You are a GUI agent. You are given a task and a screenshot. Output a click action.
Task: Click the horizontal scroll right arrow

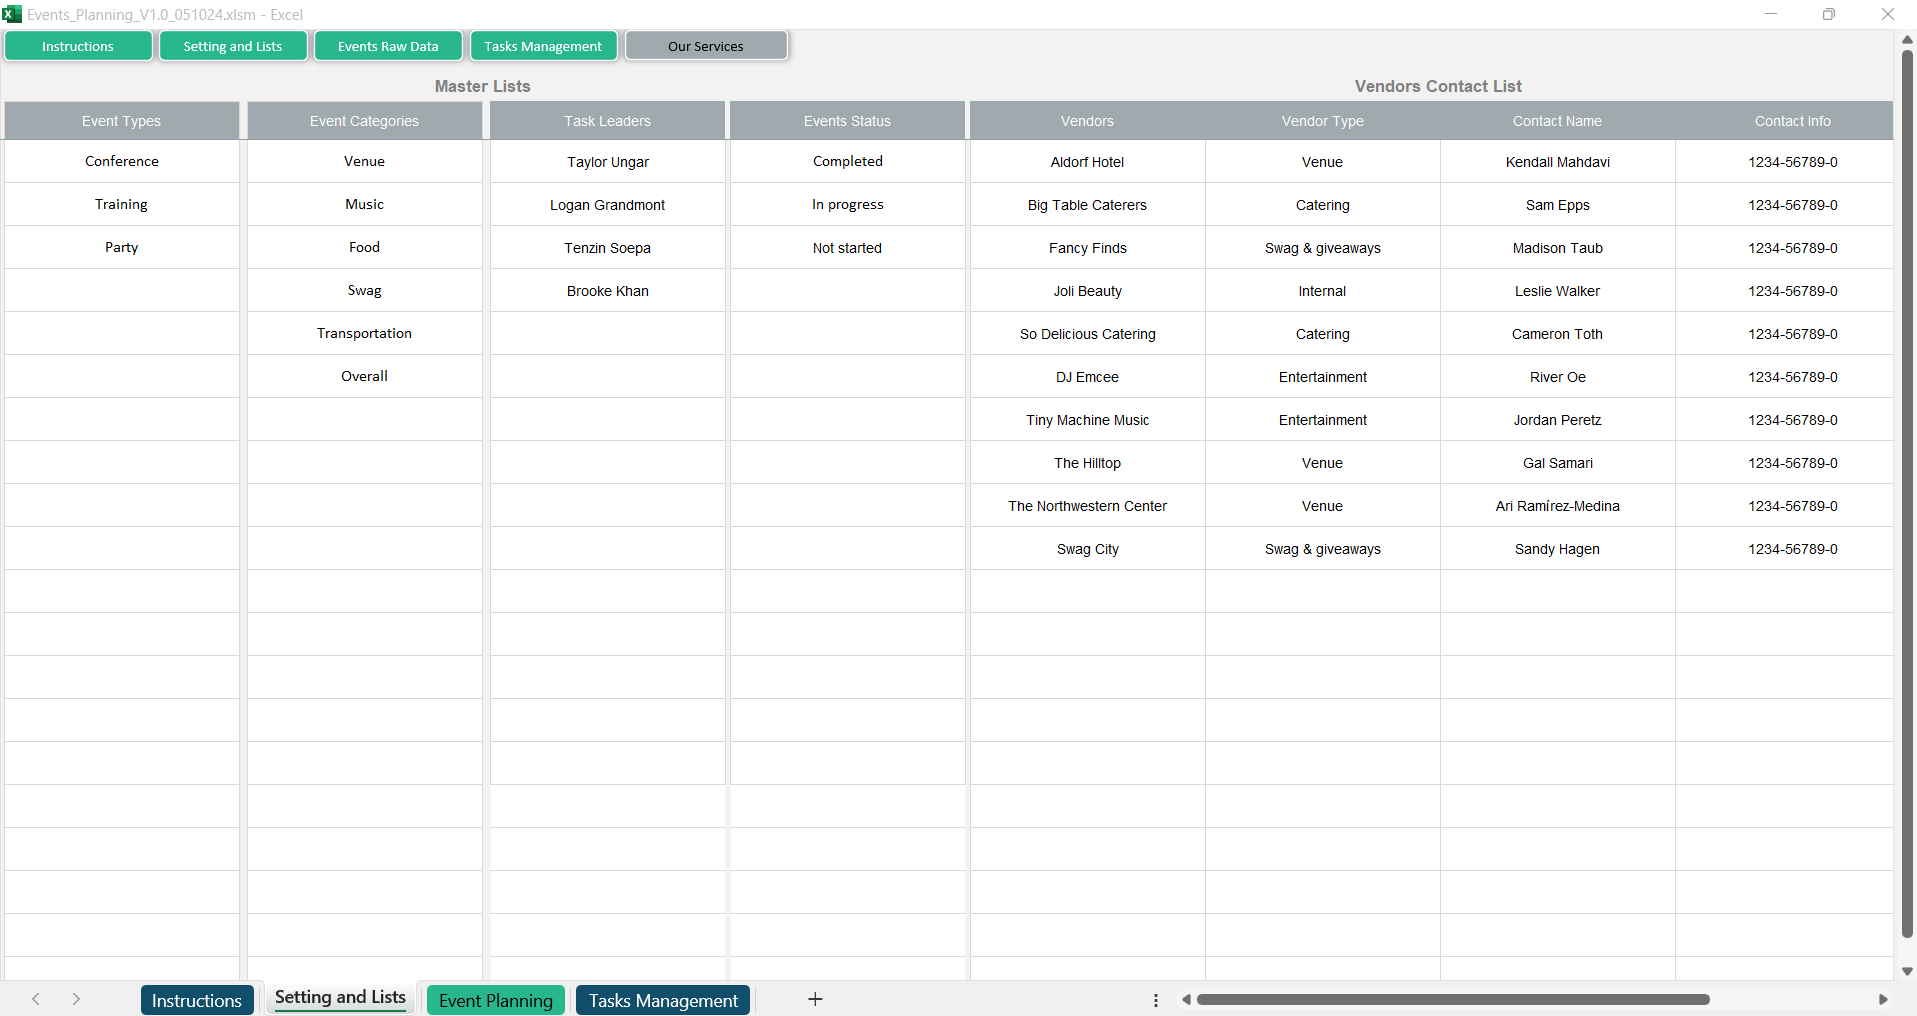[1883, 999]
